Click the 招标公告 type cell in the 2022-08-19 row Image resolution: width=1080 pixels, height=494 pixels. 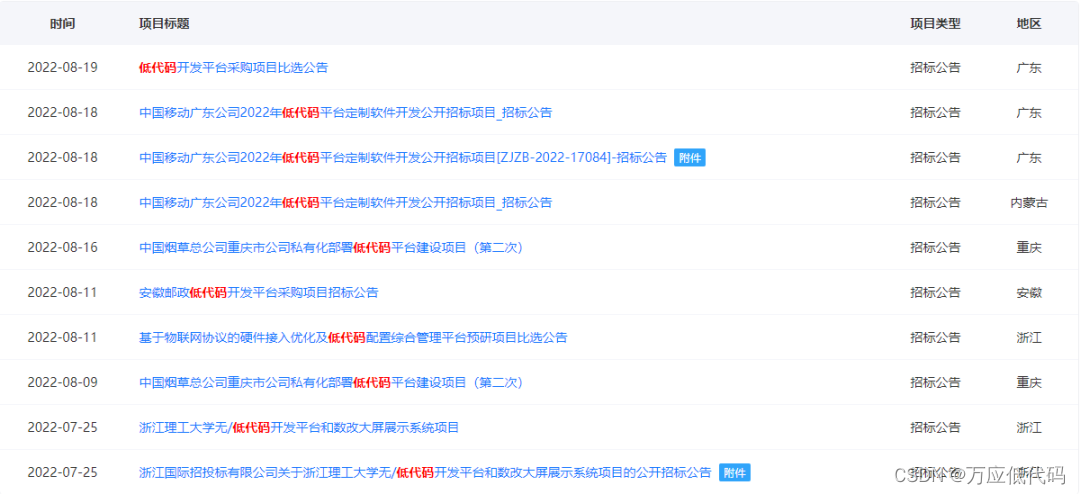tap(935, 68)
